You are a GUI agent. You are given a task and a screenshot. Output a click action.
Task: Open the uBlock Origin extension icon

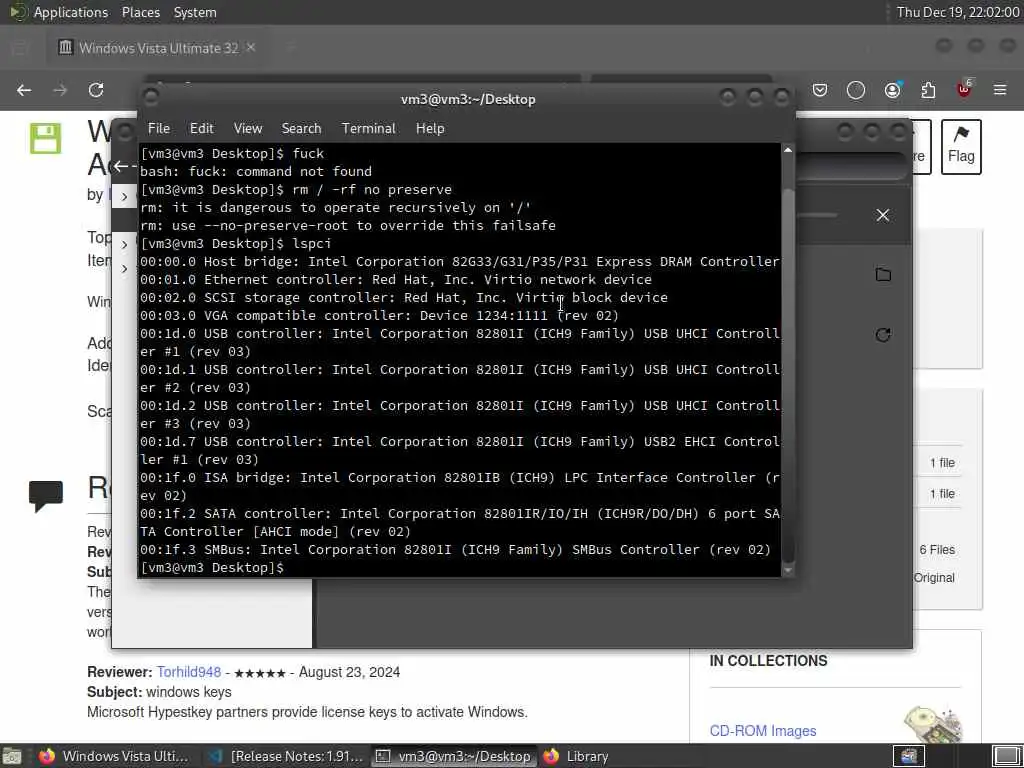[965, 89]
